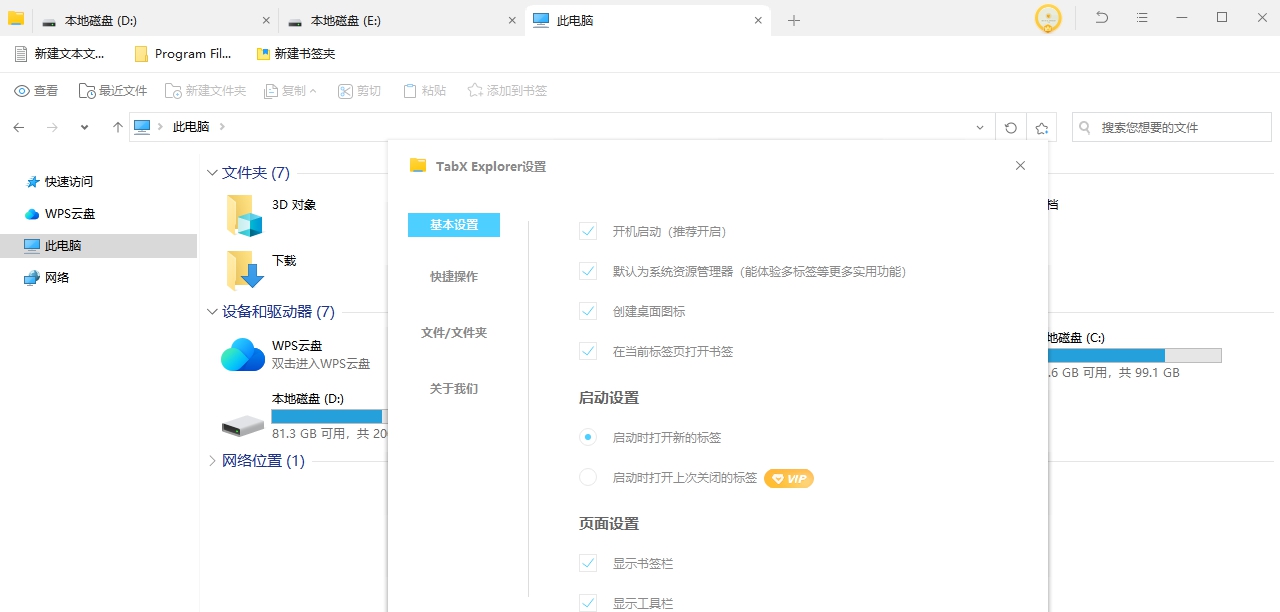Disable the 开机启动 startup checkbox

(x=588, y=231)
